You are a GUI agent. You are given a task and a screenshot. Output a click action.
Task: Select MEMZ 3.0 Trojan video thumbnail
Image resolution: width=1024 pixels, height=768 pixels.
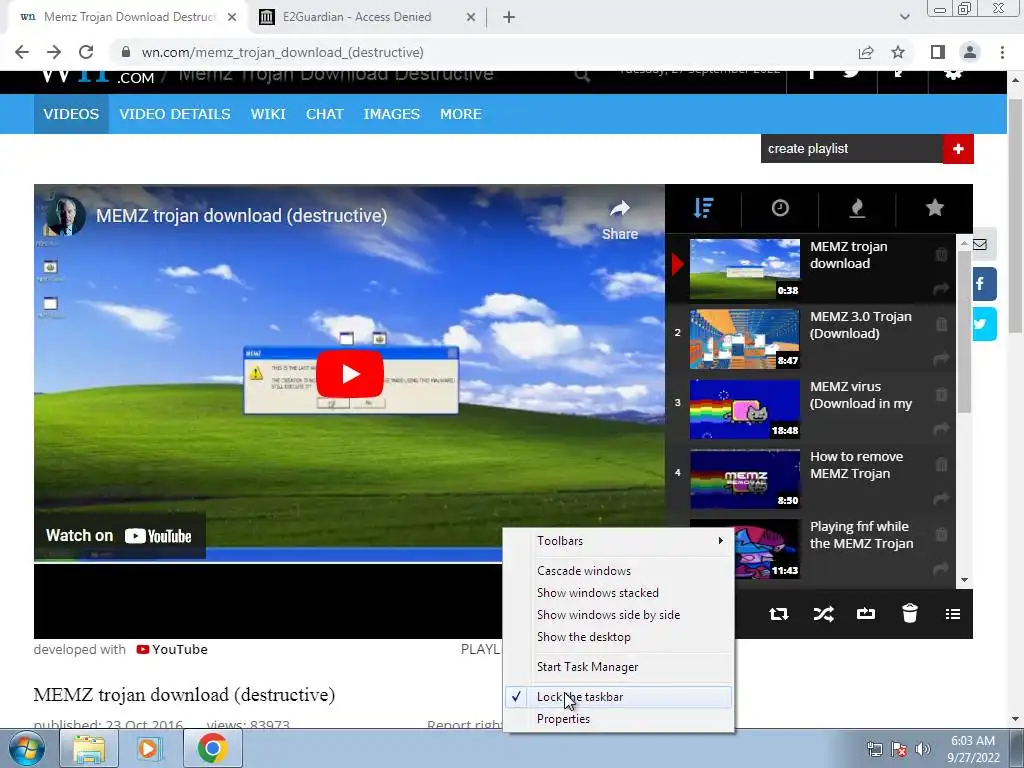pos(744,339)
